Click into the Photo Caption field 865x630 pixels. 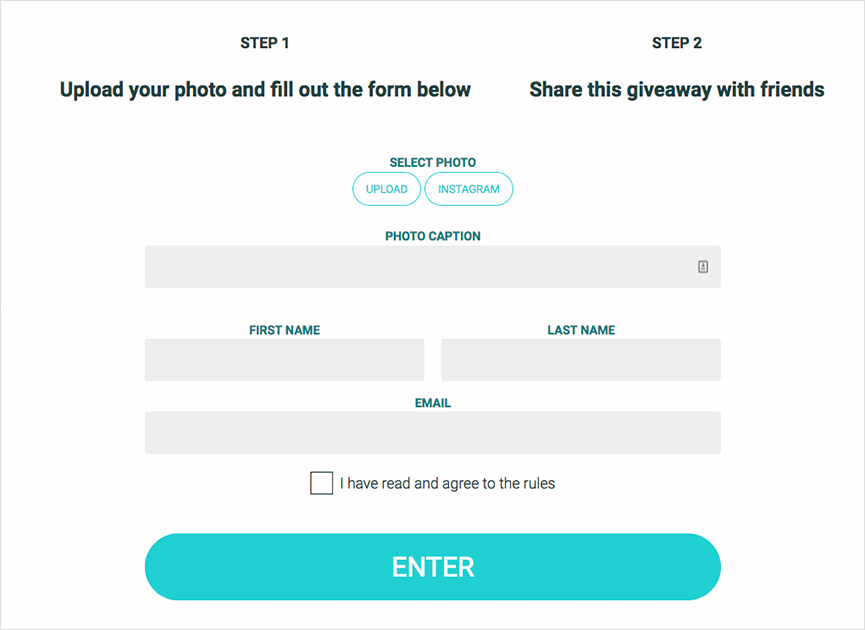432,267
